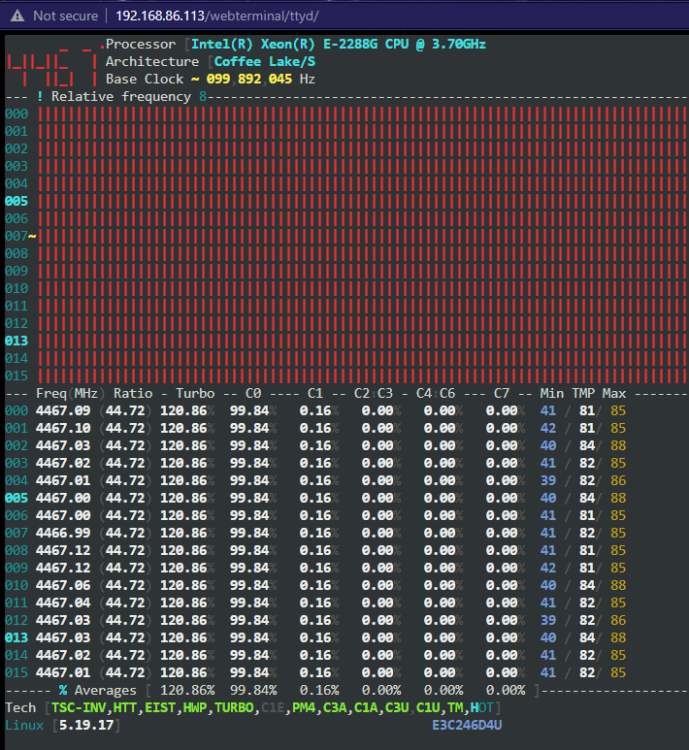Click C1 value 0.16 in core 012 row
689x750 pixels.
pos(315,620)
